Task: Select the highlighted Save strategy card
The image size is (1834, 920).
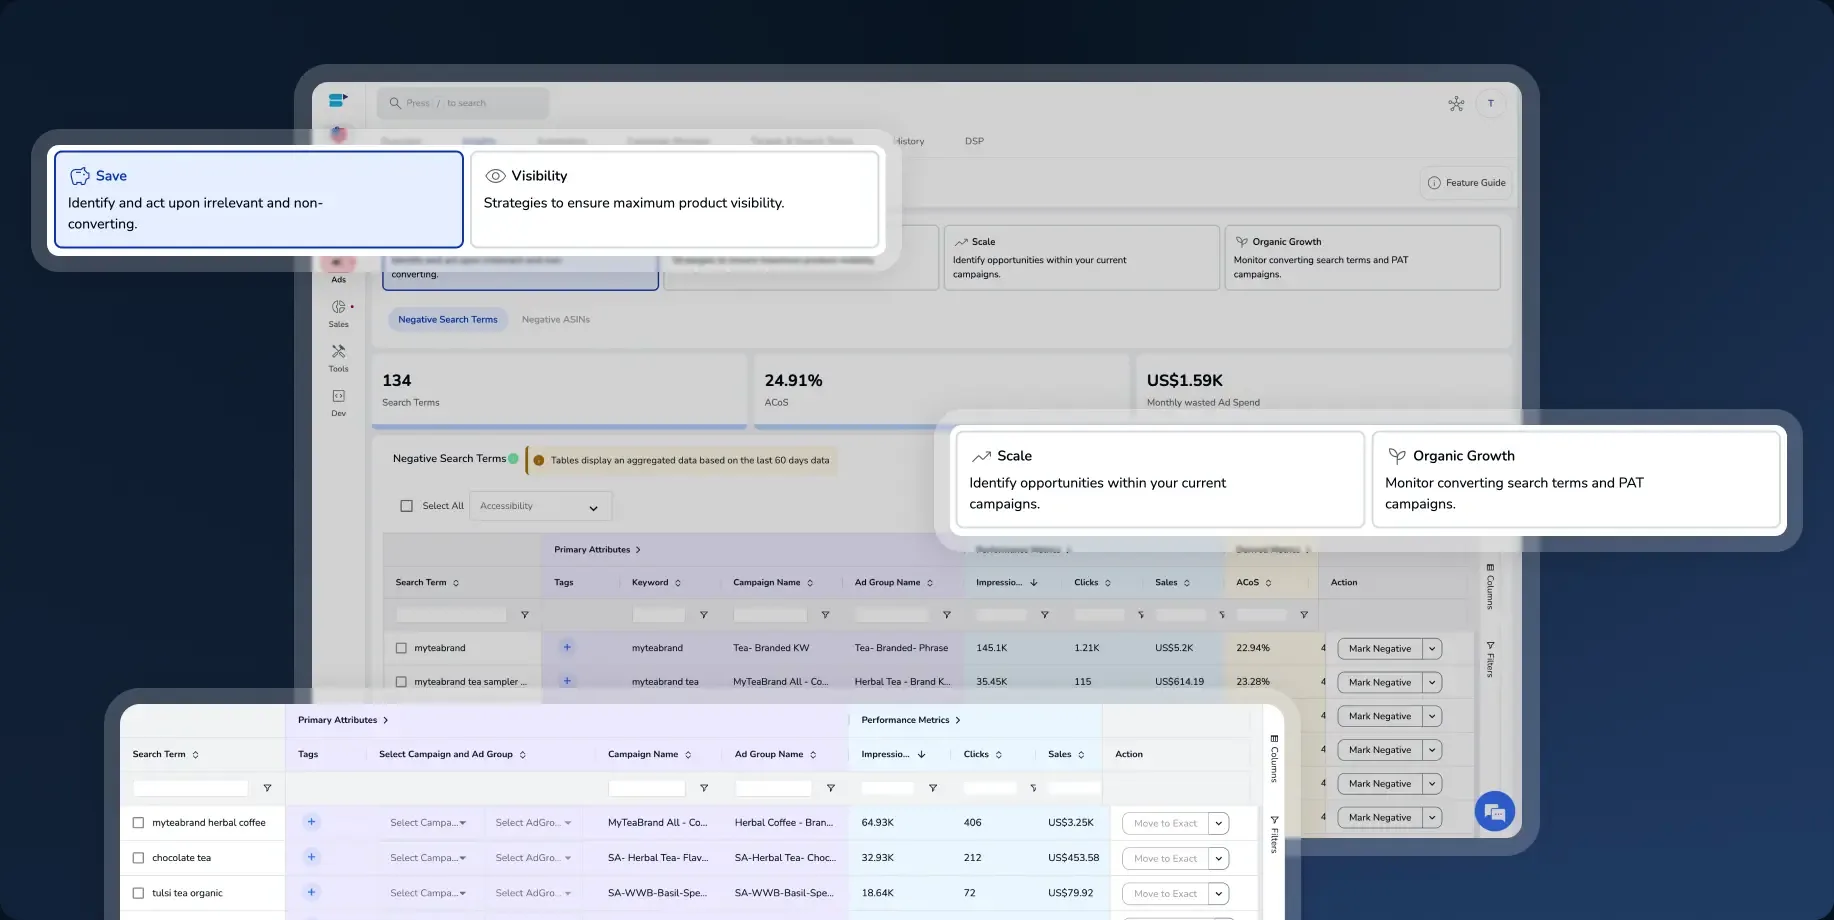Action: 259,199
